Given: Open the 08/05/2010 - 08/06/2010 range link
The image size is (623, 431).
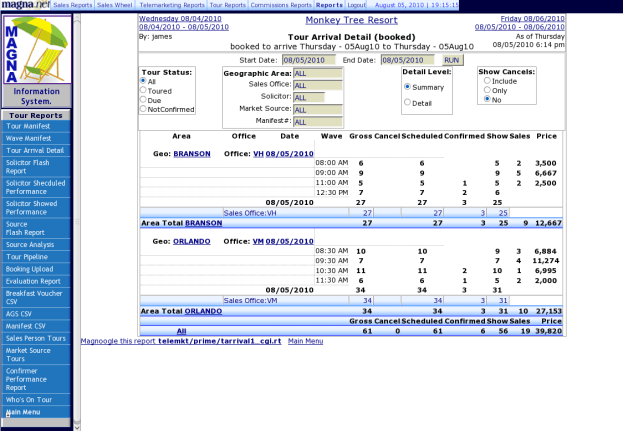Looking at the screenshot, I should click(x=520, y=27).
